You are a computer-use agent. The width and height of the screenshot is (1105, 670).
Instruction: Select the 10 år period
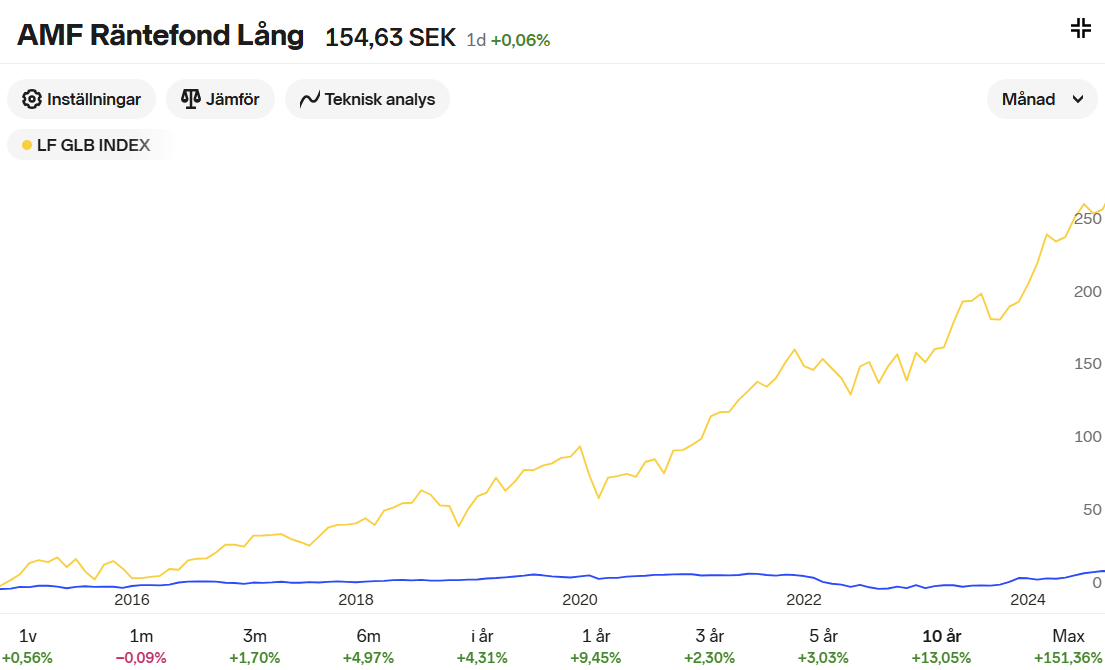[x=940, y=645]
